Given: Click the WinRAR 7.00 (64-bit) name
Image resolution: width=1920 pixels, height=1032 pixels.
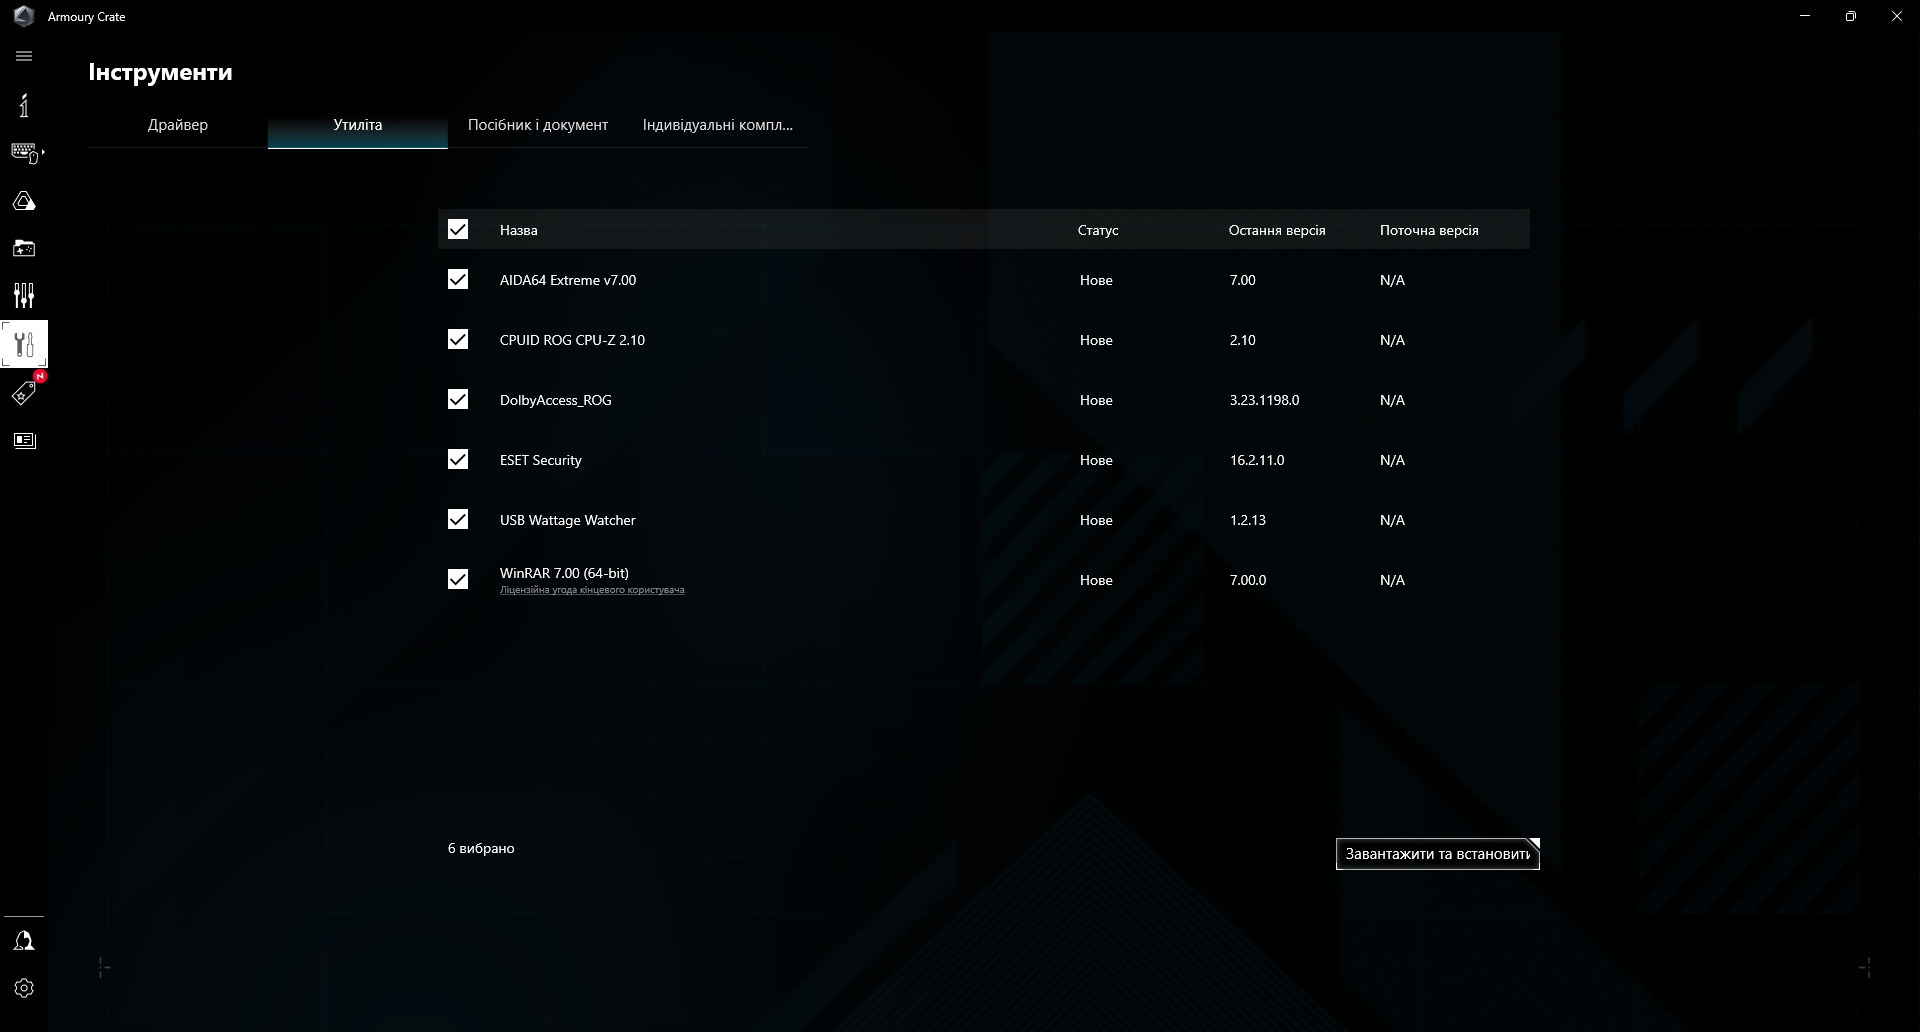Looking at the screenshot, I should [x=564, y=573].
